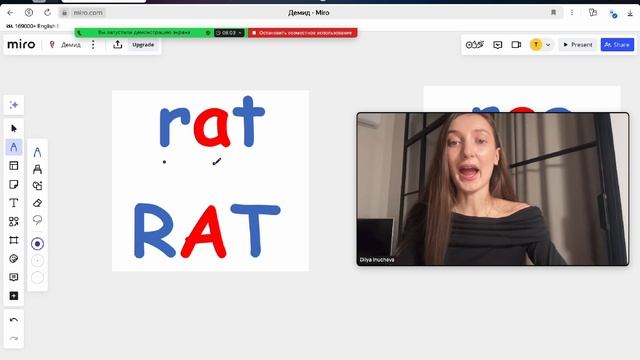
Task: Open the browser three-dot menu
Action: point(572,13)
